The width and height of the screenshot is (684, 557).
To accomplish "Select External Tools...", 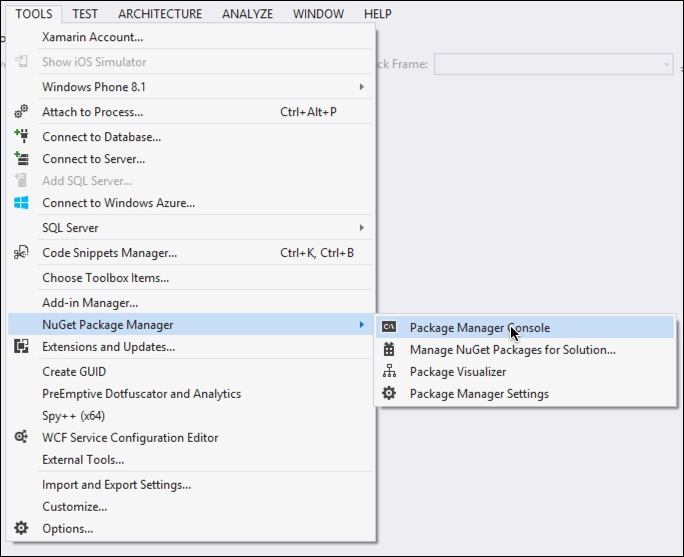I will pyautogui.click(x=191, y=459).
